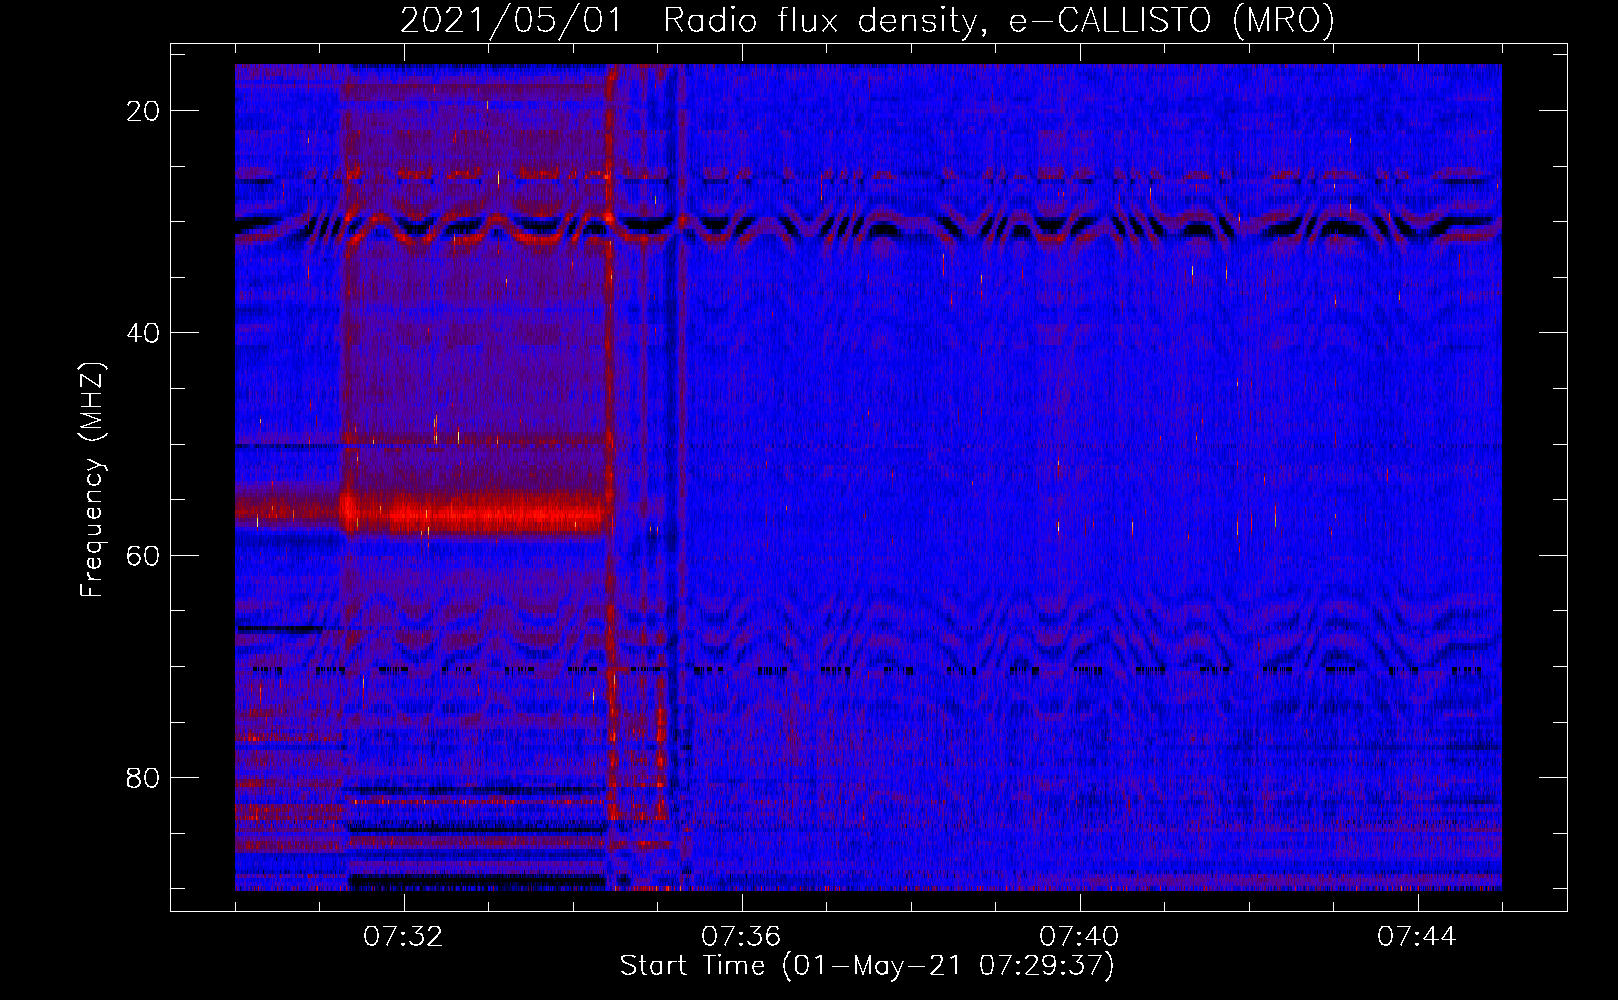Click the 07:44 time tick label
This screenshot has height=1000, width=1618.
pos(1417,937)
